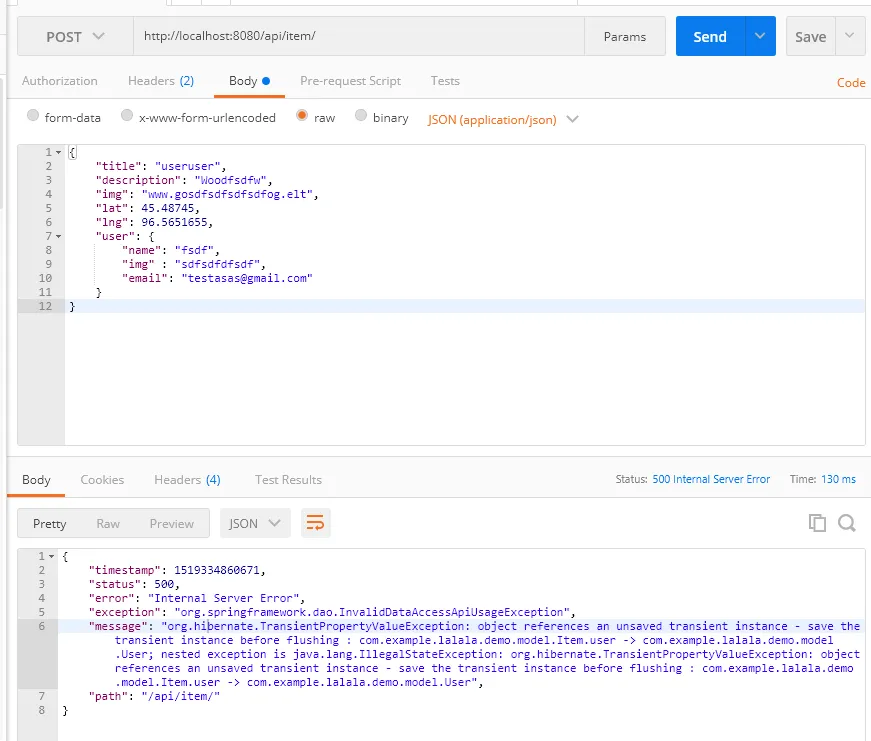The image size is (871, 741).
Task: Collapse the root JSON fold arrow in request
Action: tap(58, 152)
